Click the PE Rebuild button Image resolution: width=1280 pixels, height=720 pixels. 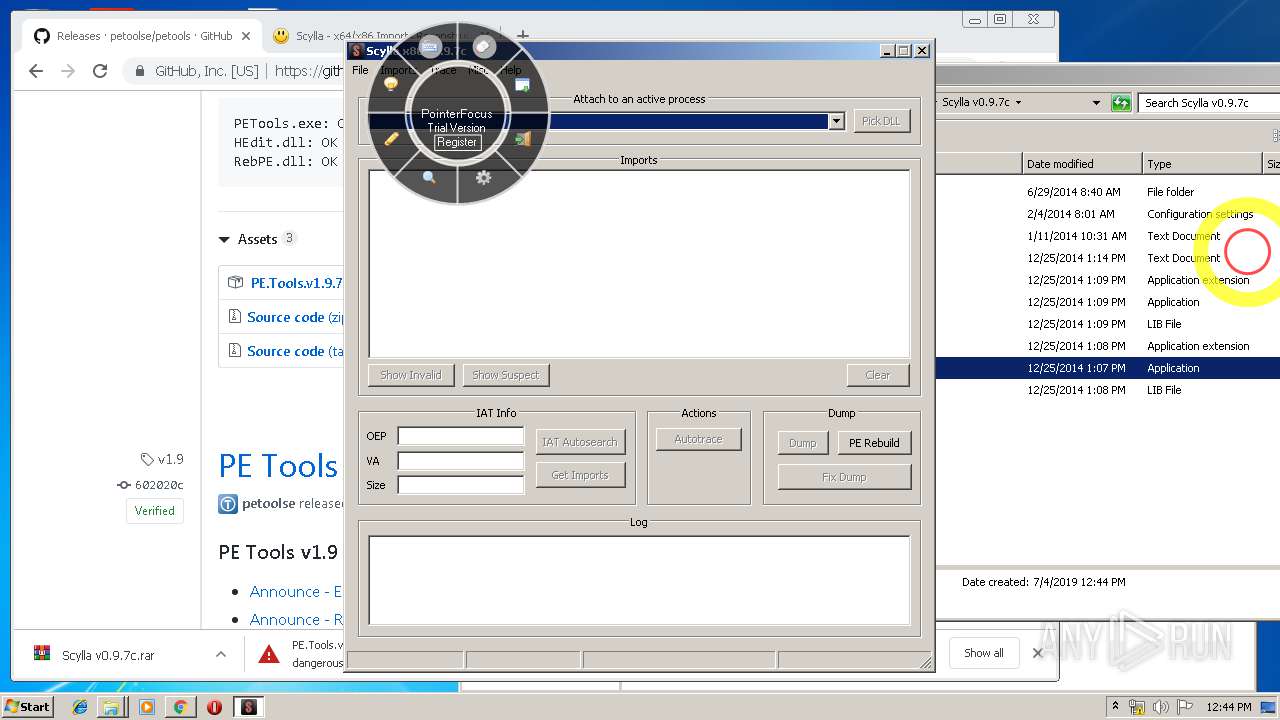point(874,443)
